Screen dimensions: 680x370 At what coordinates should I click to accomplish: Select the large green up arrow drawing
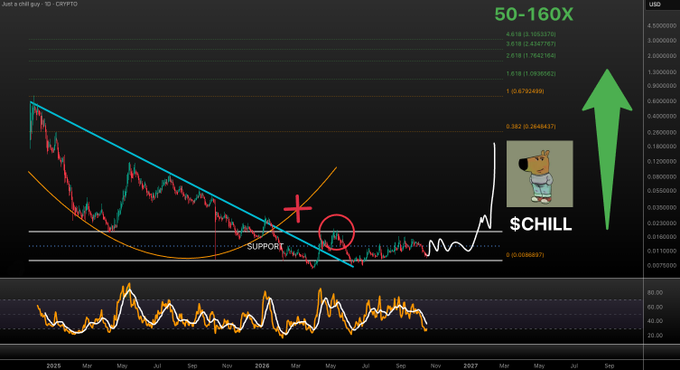(607, 149)
